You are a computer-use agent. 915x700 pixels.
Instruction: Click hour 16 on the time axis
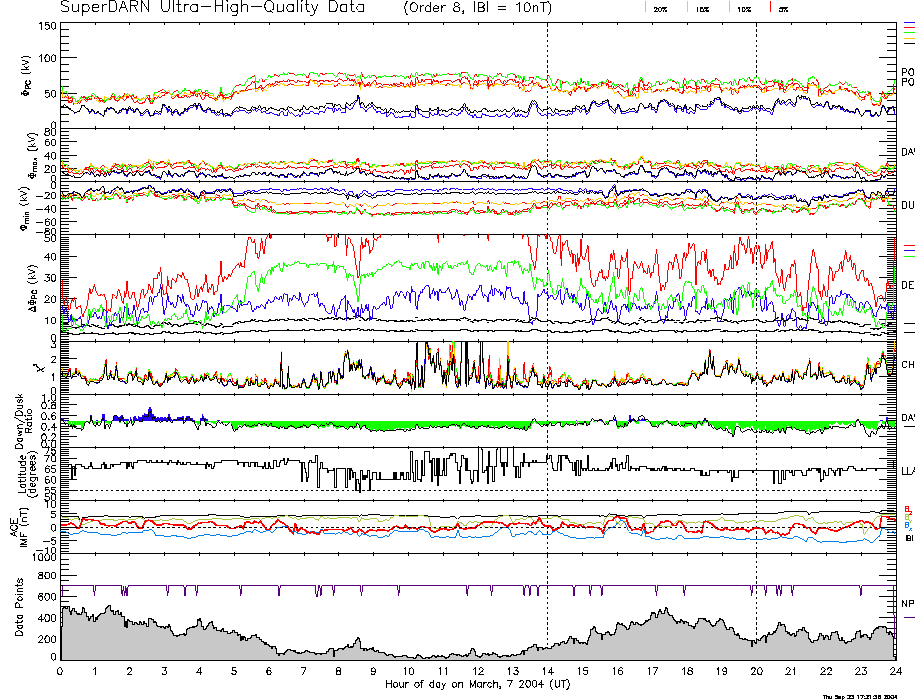click(617, 671)
